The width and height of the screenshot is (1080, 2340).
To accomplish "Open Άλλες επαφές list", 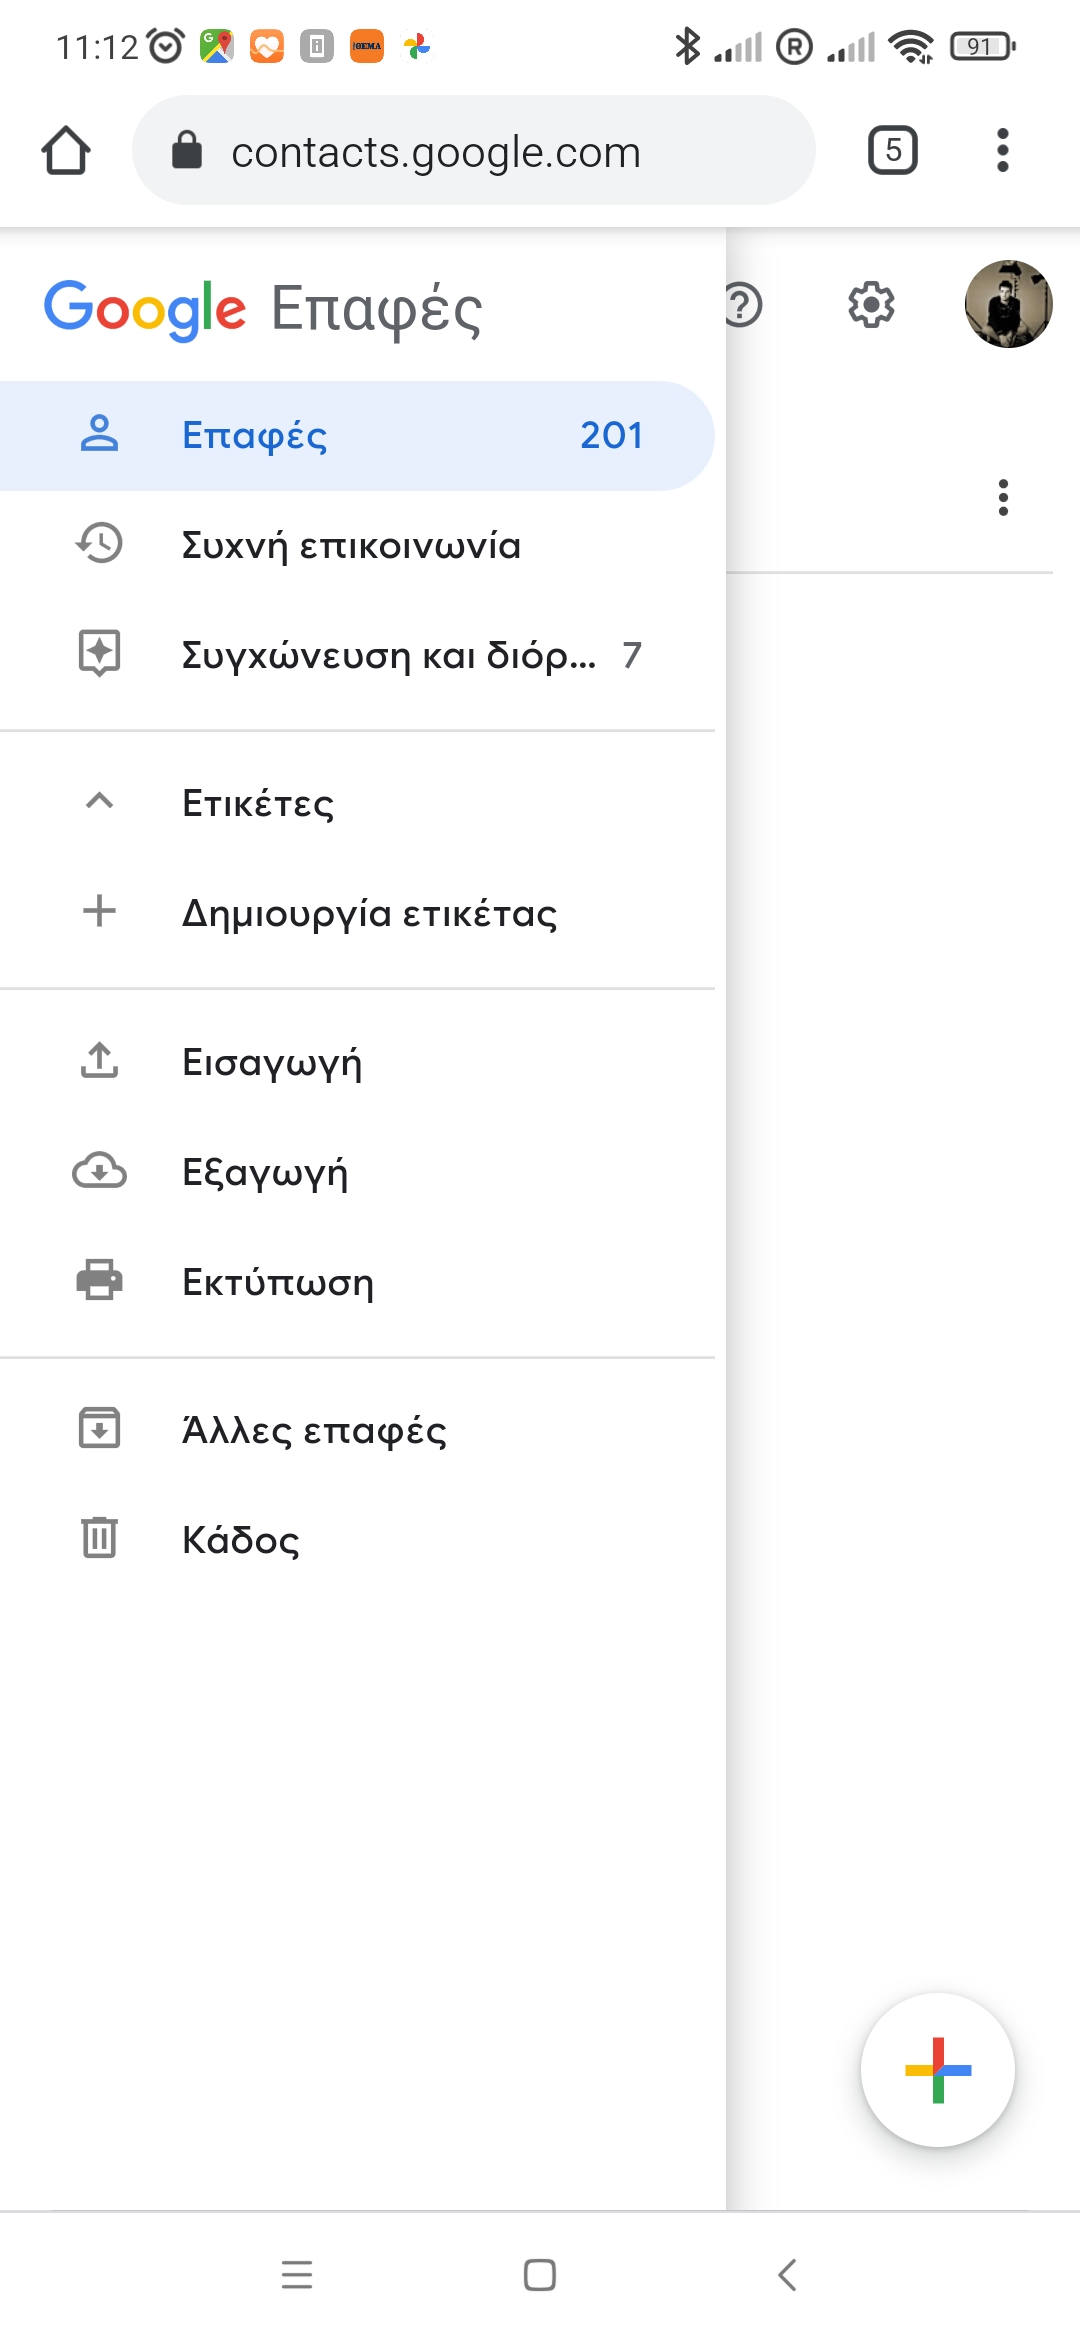I will click(x=313, y=1430).
